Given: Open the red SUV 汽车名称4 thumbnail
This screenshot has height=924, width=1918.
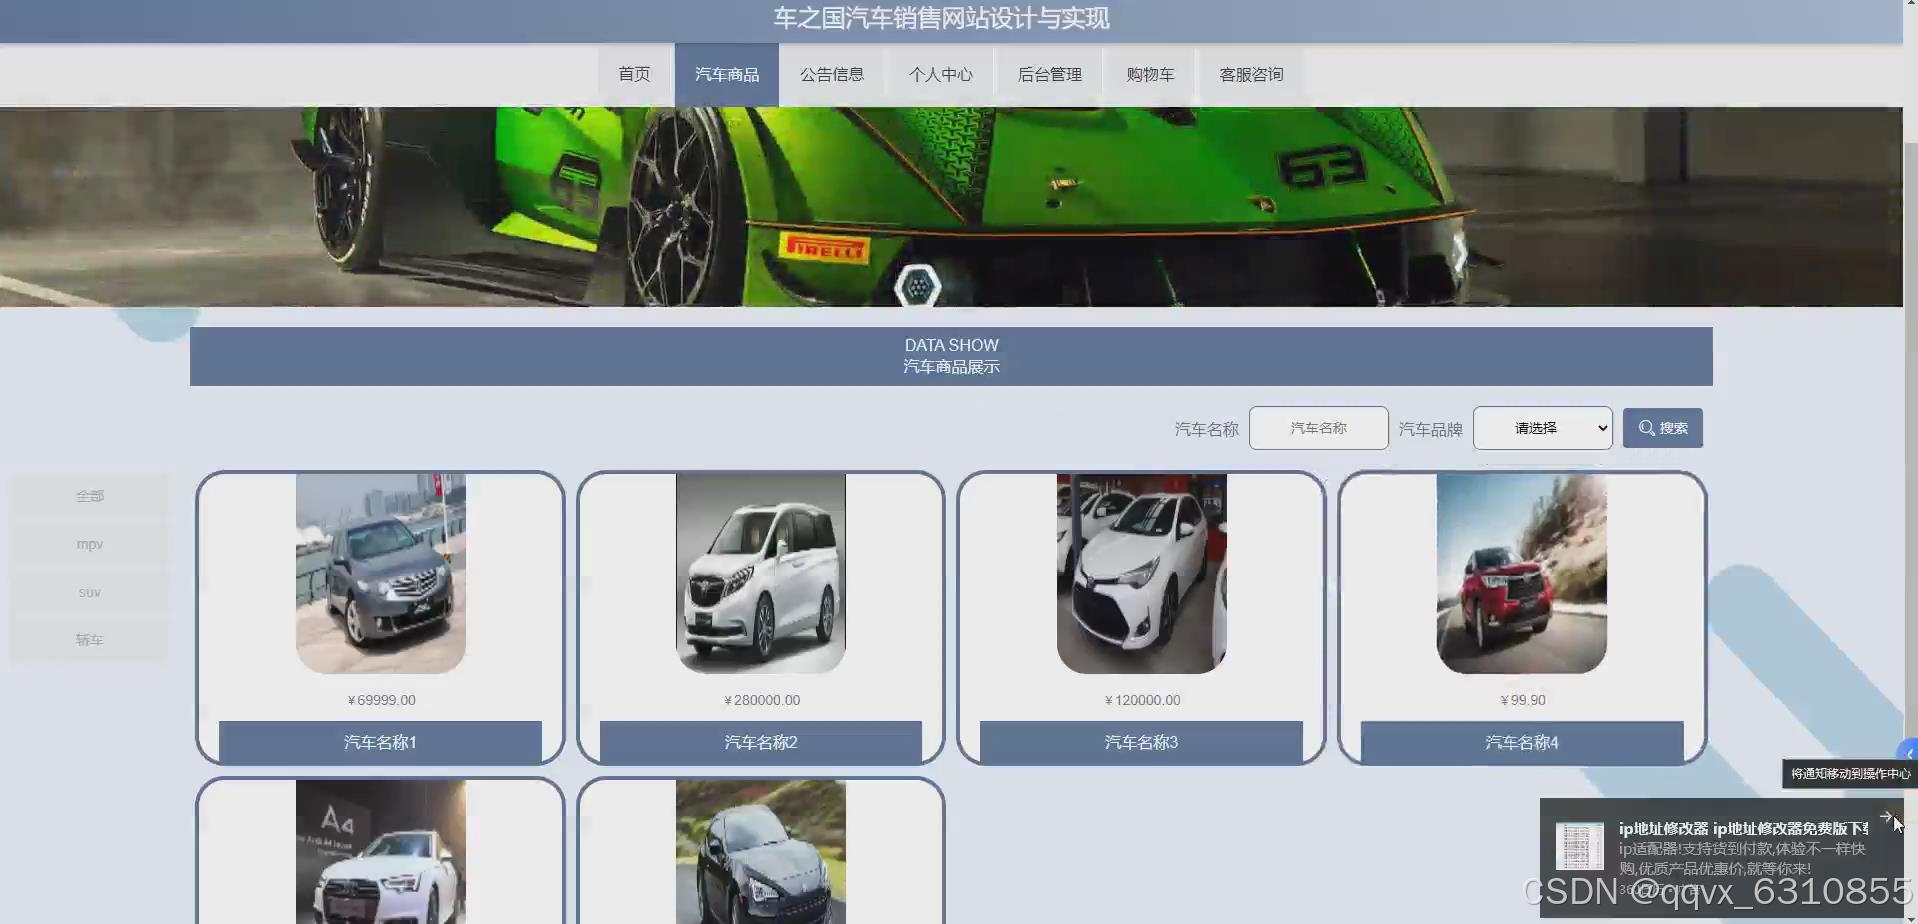Looking at the screenshot, I should [1522, 574].
